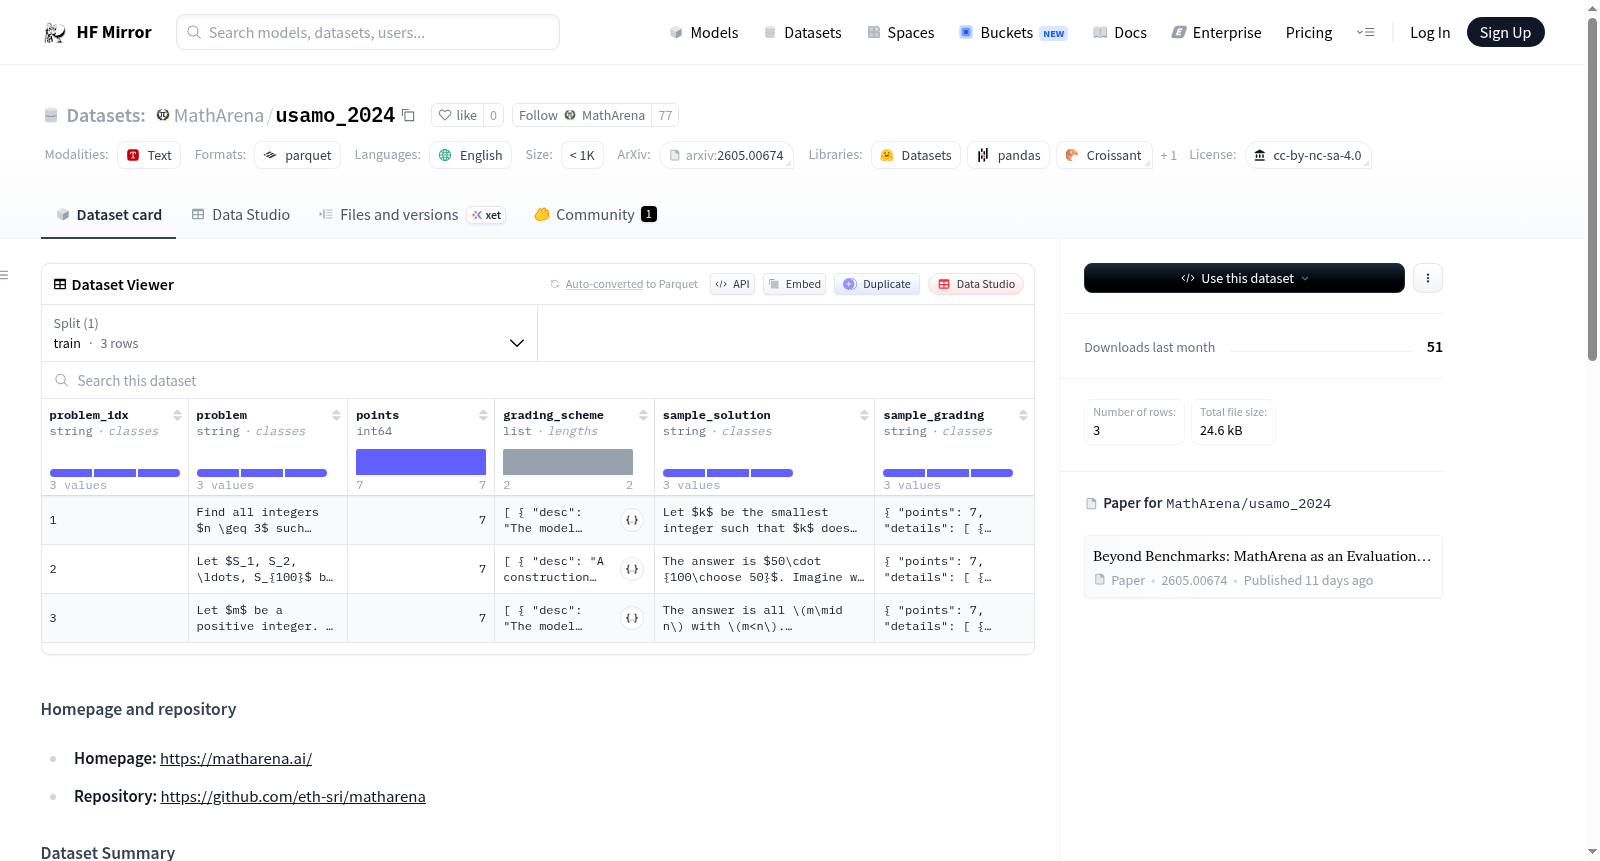Sort the grading_scheme column

click(643, 415)
